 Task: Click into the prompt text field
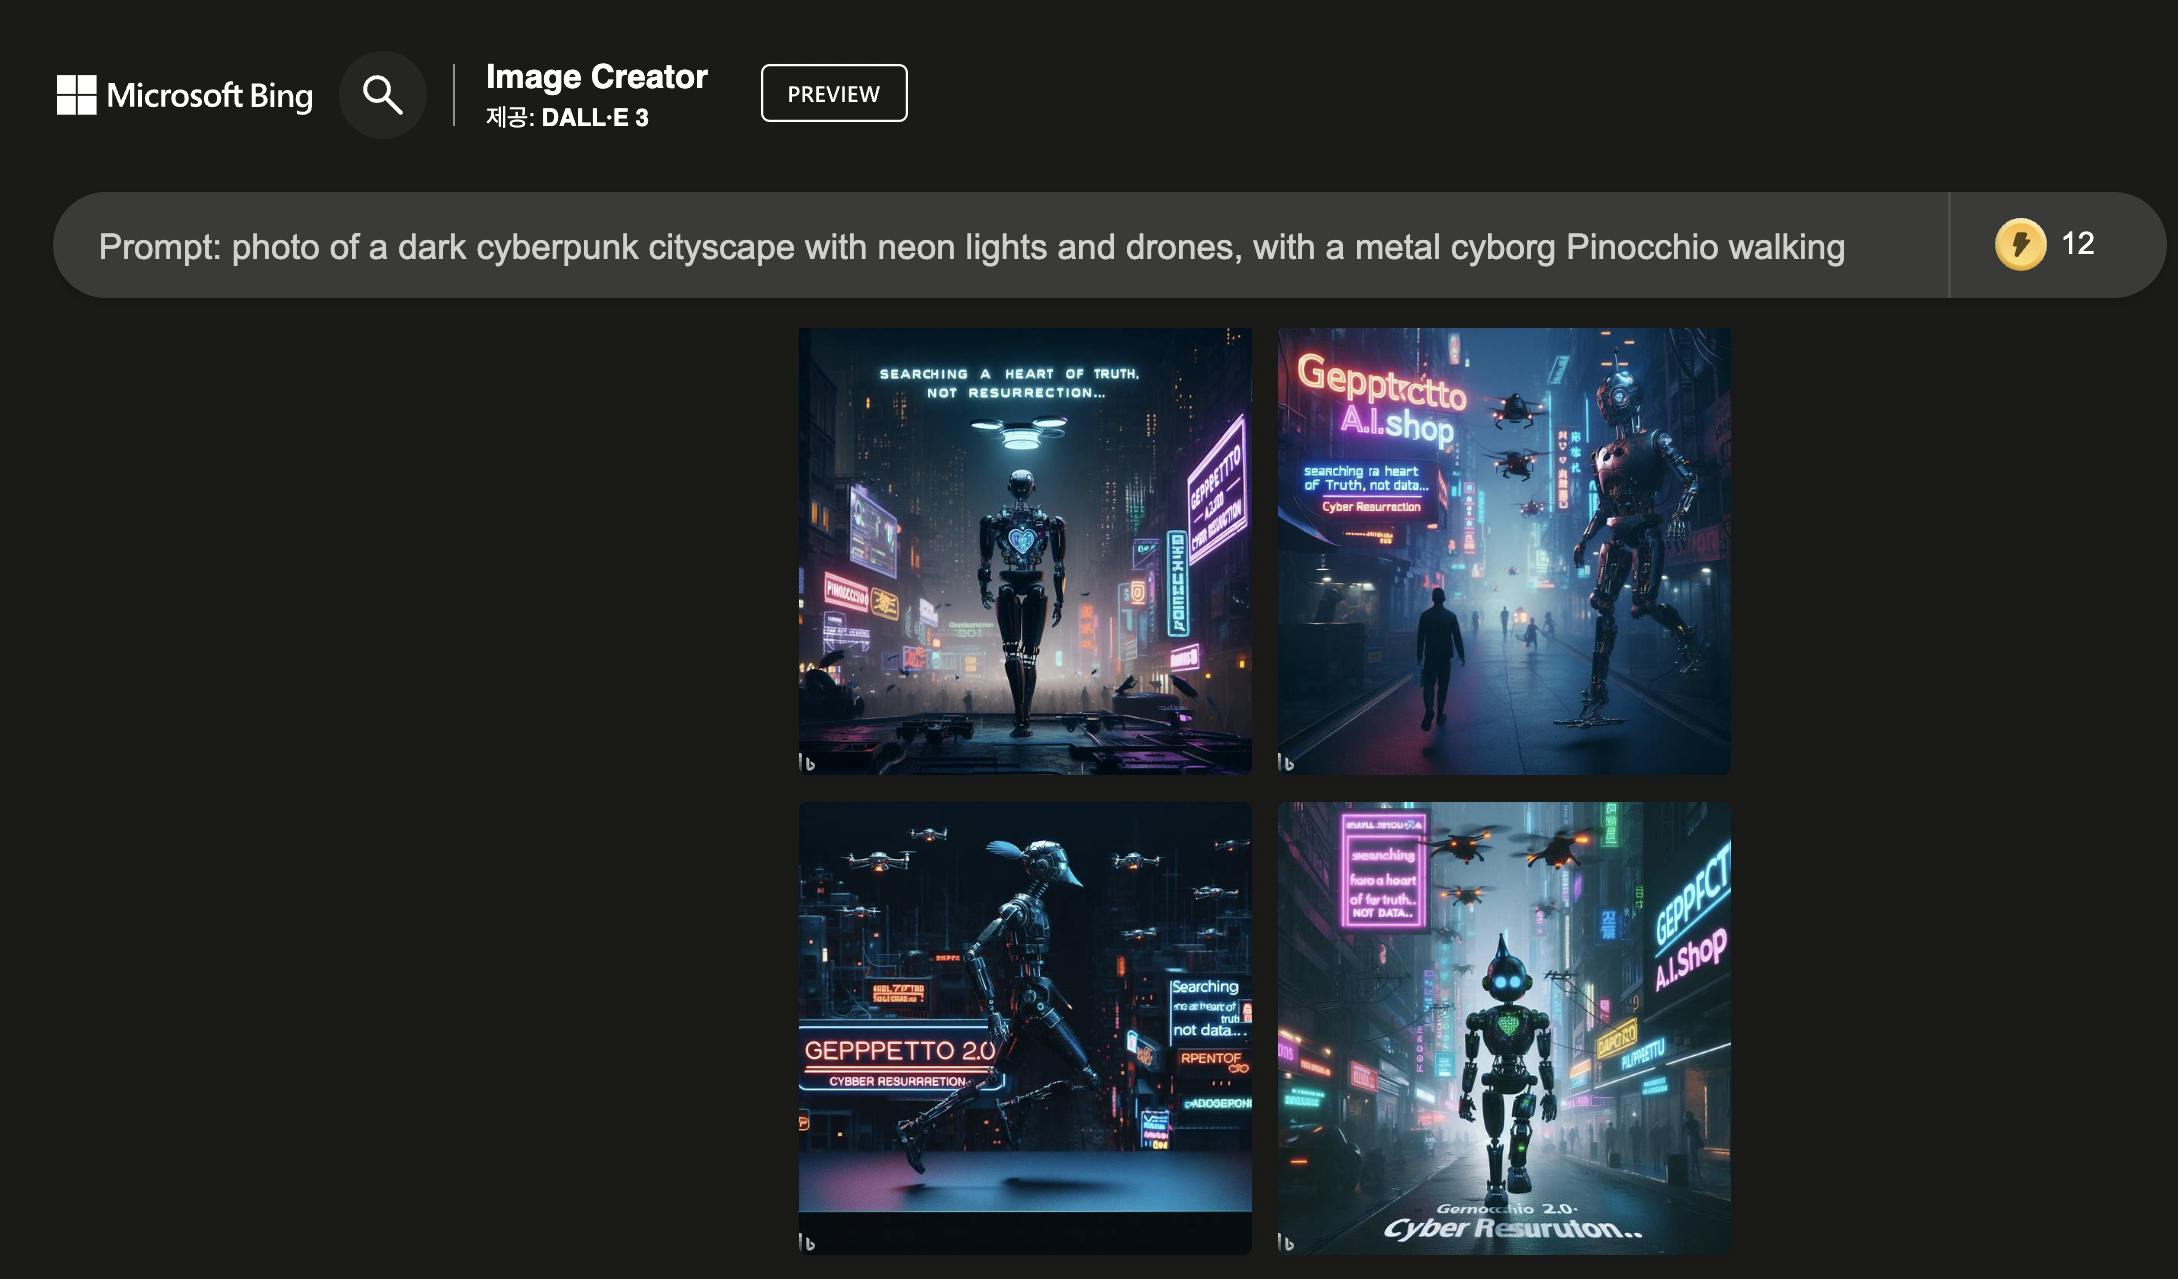point(1000,245)
